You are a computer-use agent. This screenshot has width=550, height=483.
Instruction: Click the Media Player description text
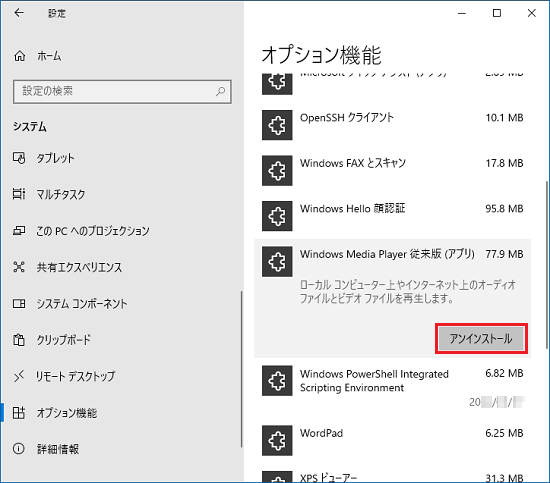(x=408, y=291)
